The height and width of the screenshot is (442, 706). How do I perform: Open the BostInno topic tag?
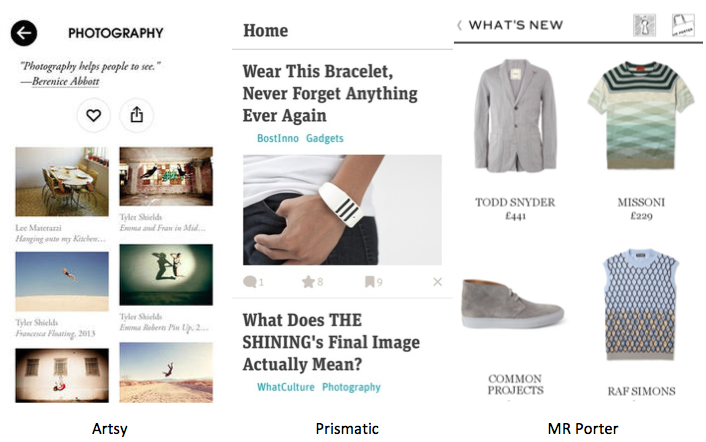point(277,138)
